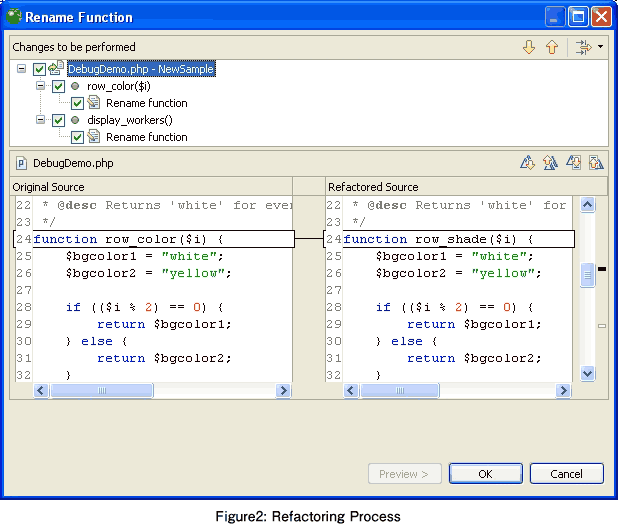This screenshot has width=618, height=528.
Task: Click Original Source horizontal scrollbar thumb
Action: pyautogui.click(x=102, y=390)
